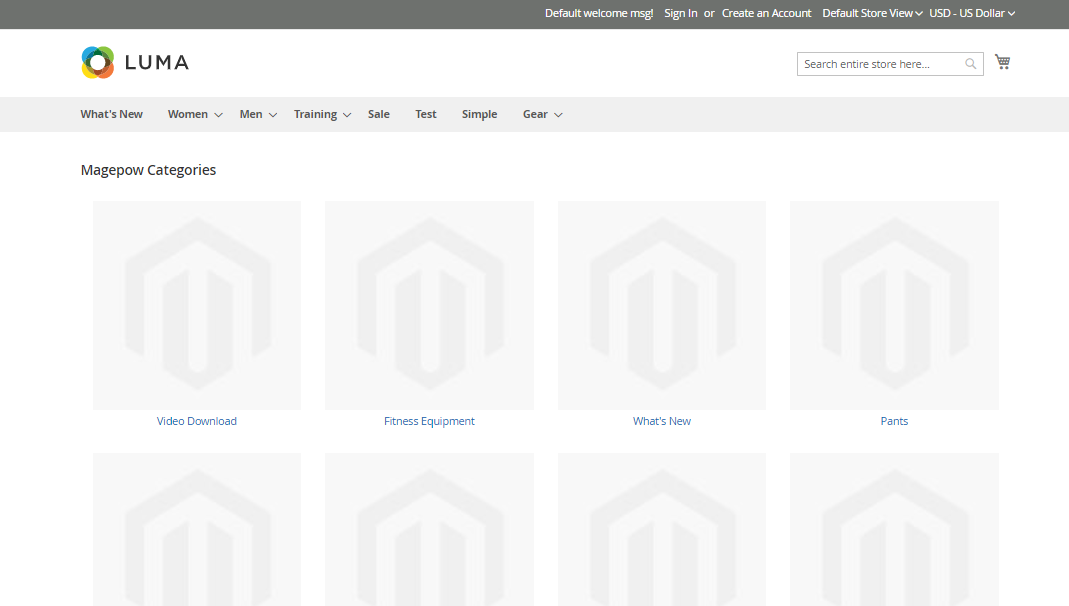The image size is (1069, 606).
Task: Click the Sign In link
Action: [x=681, y=13]
